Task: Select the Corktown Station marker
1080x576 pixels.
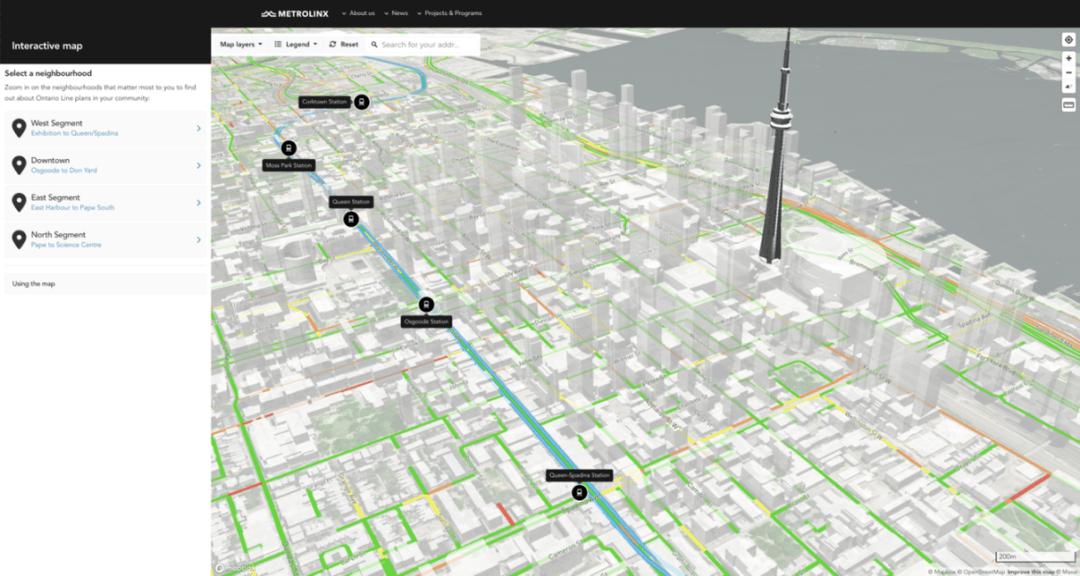Action: tap(361, 101)
